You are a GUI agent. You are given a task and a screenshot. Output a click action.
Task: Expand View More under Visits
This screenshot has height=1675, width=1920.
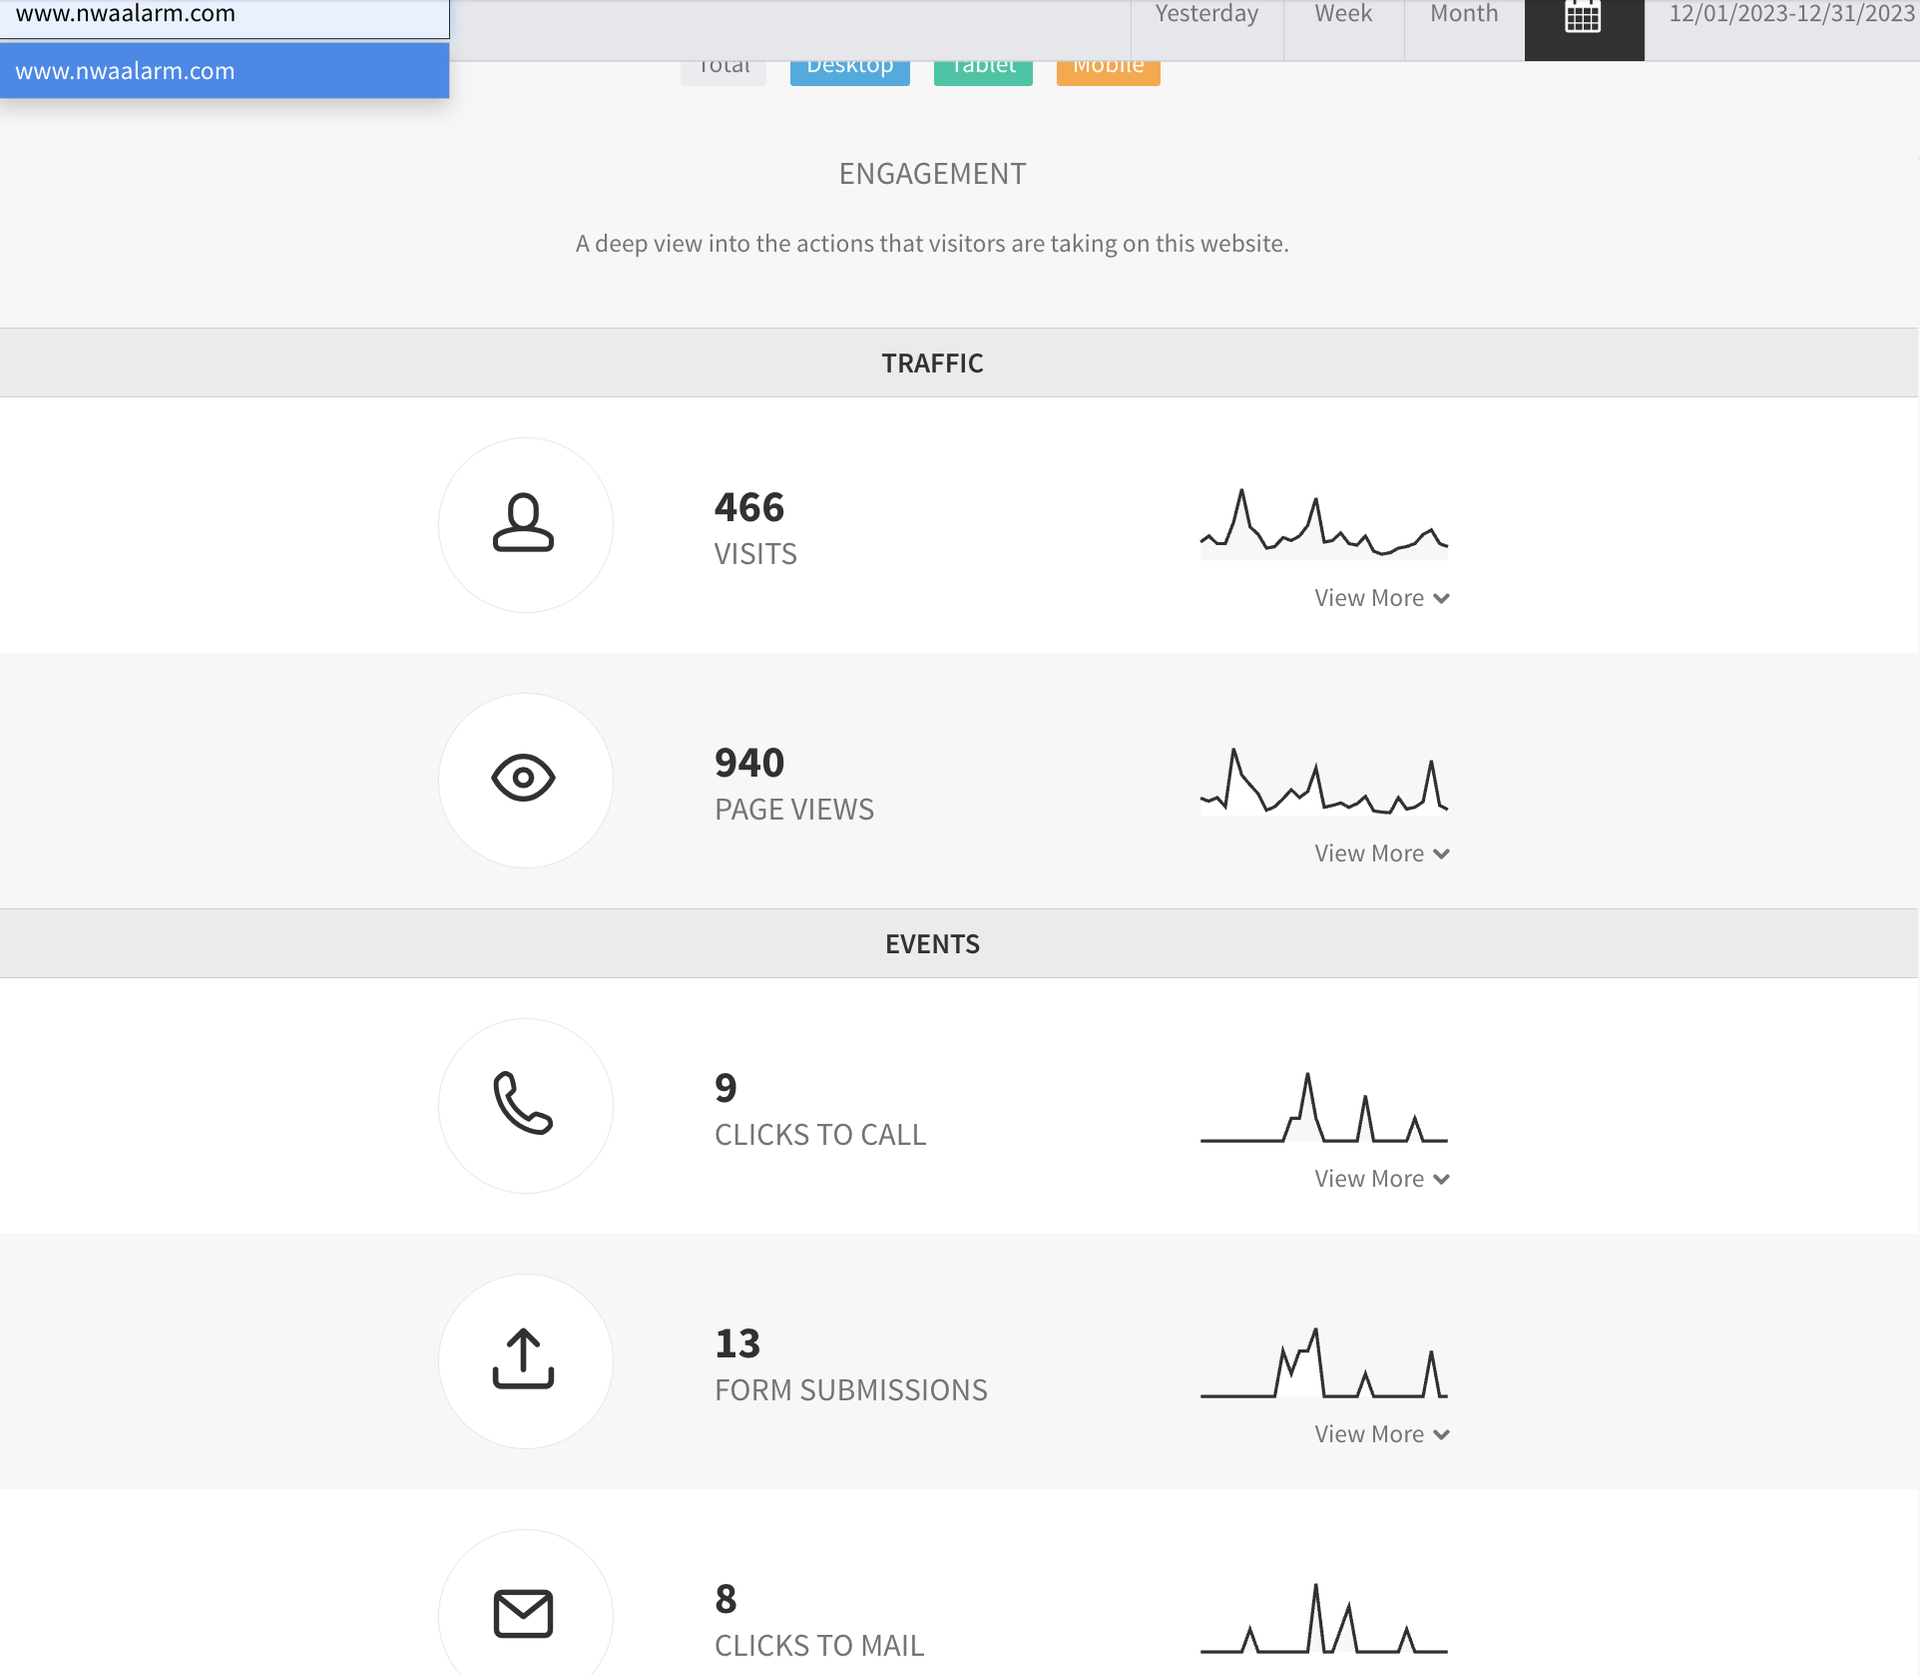click(x=1381, y=598)
